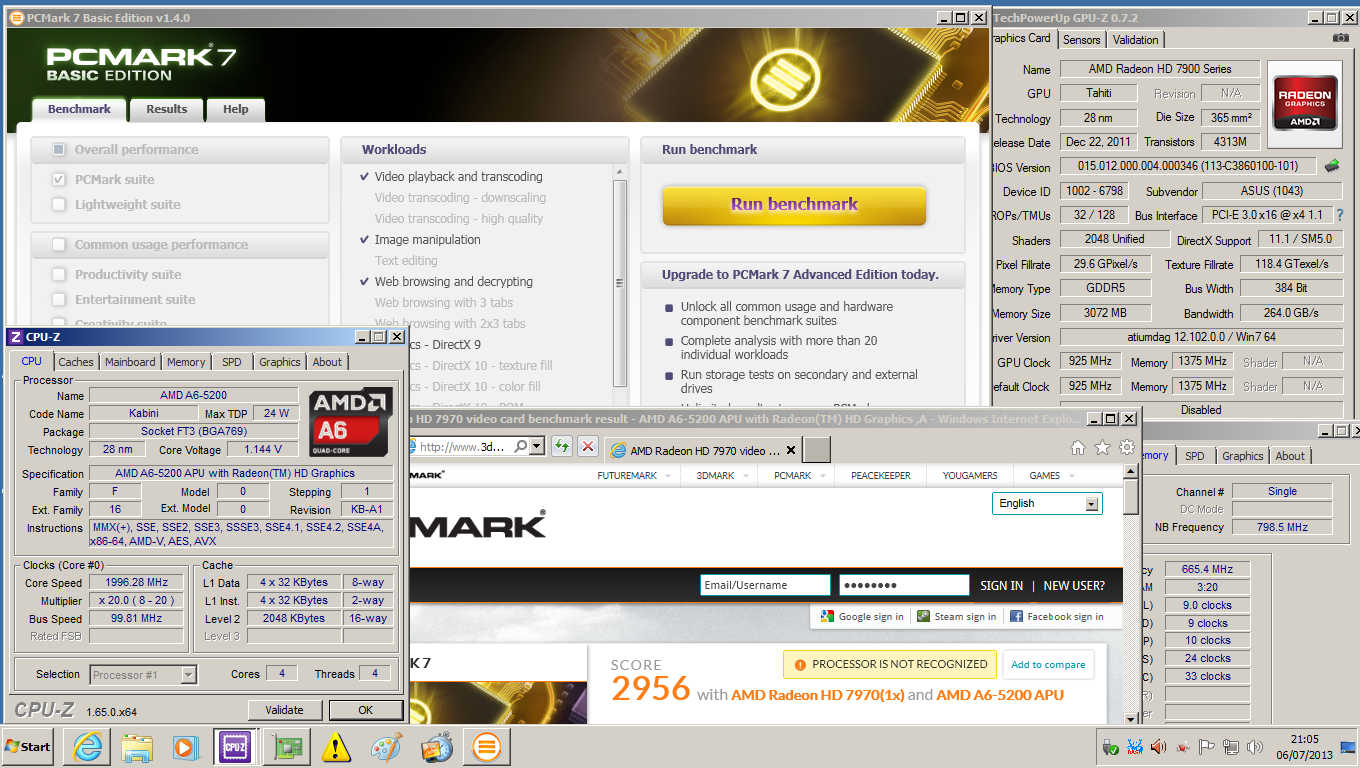Click the Add to compare button

click(1048, 665)
